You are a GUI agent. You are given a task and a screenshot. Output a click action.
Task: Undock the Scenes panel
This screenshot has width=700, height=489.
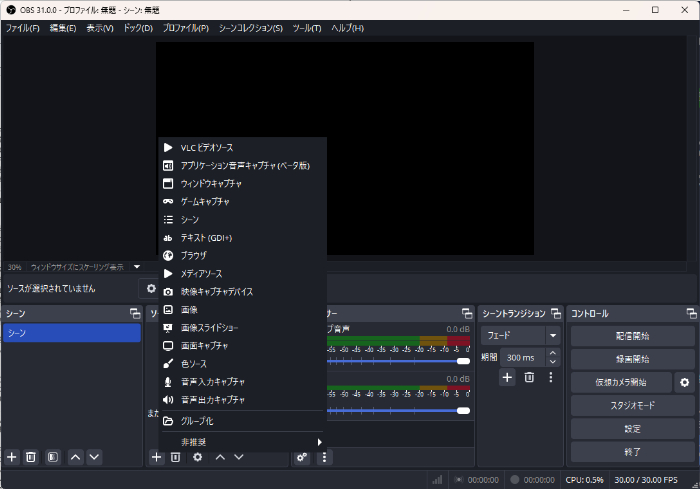(x=135, y=314)
